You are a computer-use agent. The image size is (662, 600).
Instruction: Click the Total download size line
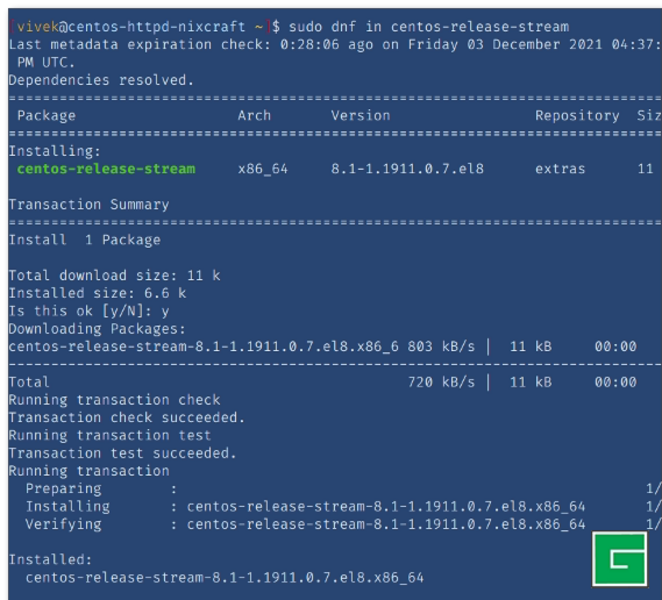point(114,275)
